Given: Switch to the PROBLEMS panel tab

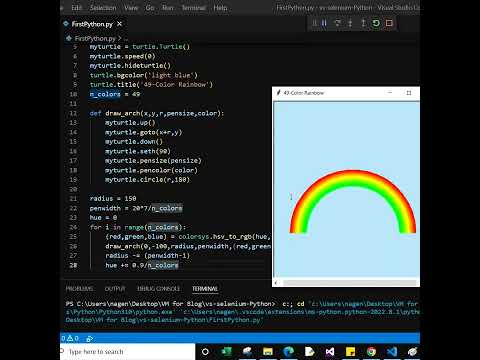Looking at the screenshot, I should tap(79, 289).
